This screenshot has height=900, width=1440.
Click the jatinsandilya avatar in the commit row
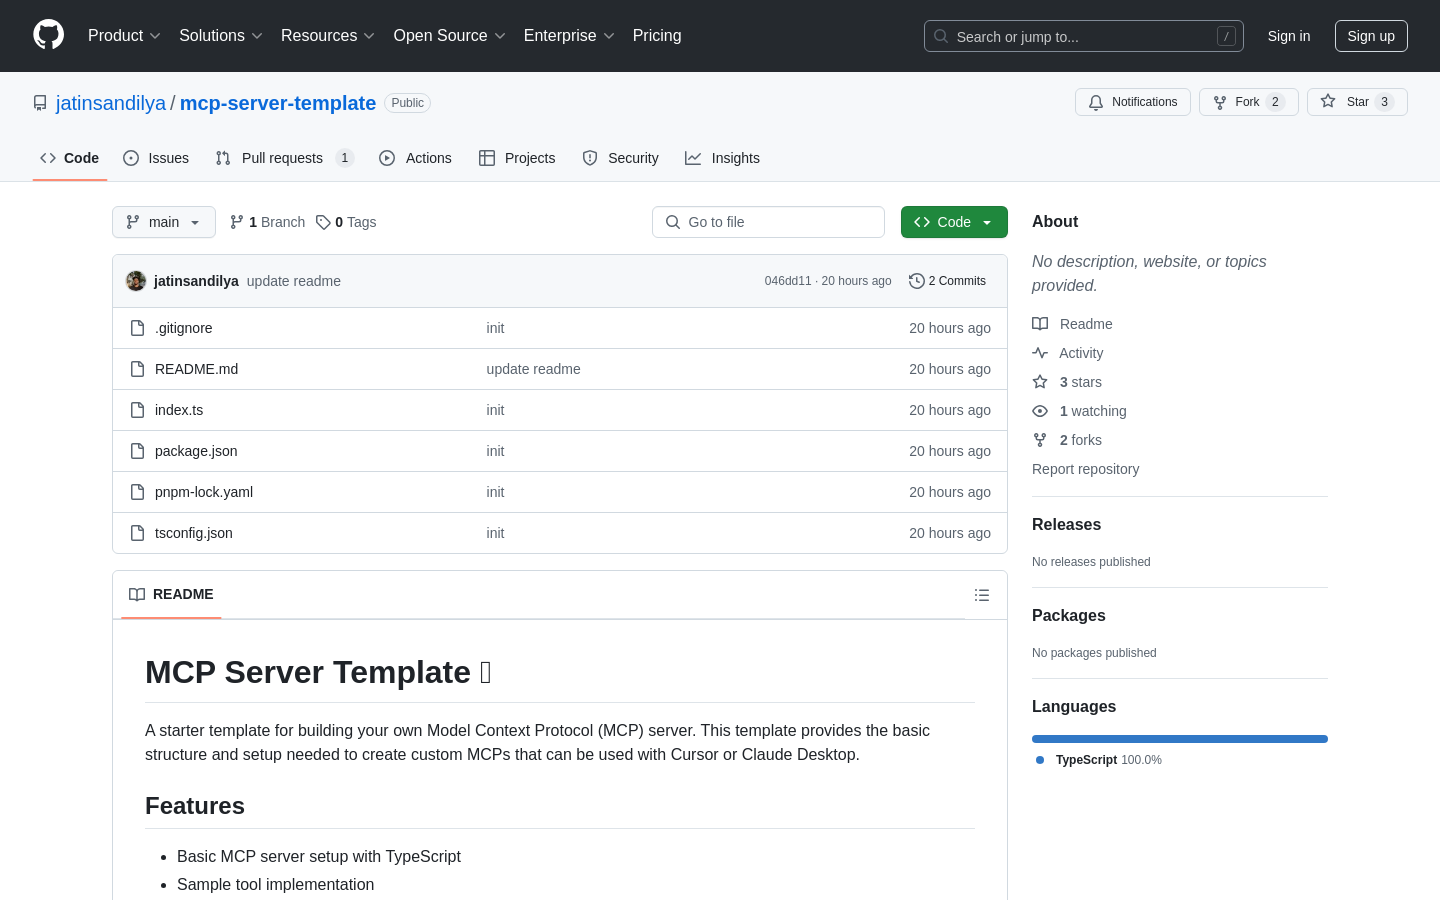click(x=136, y=281)
